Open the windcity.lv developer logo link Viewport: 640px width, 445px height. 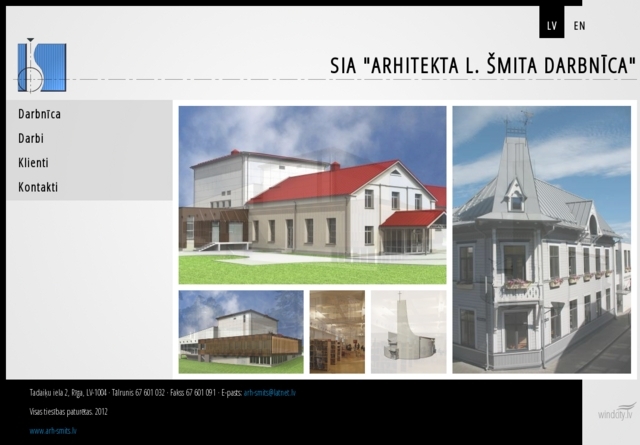point(617,411)
